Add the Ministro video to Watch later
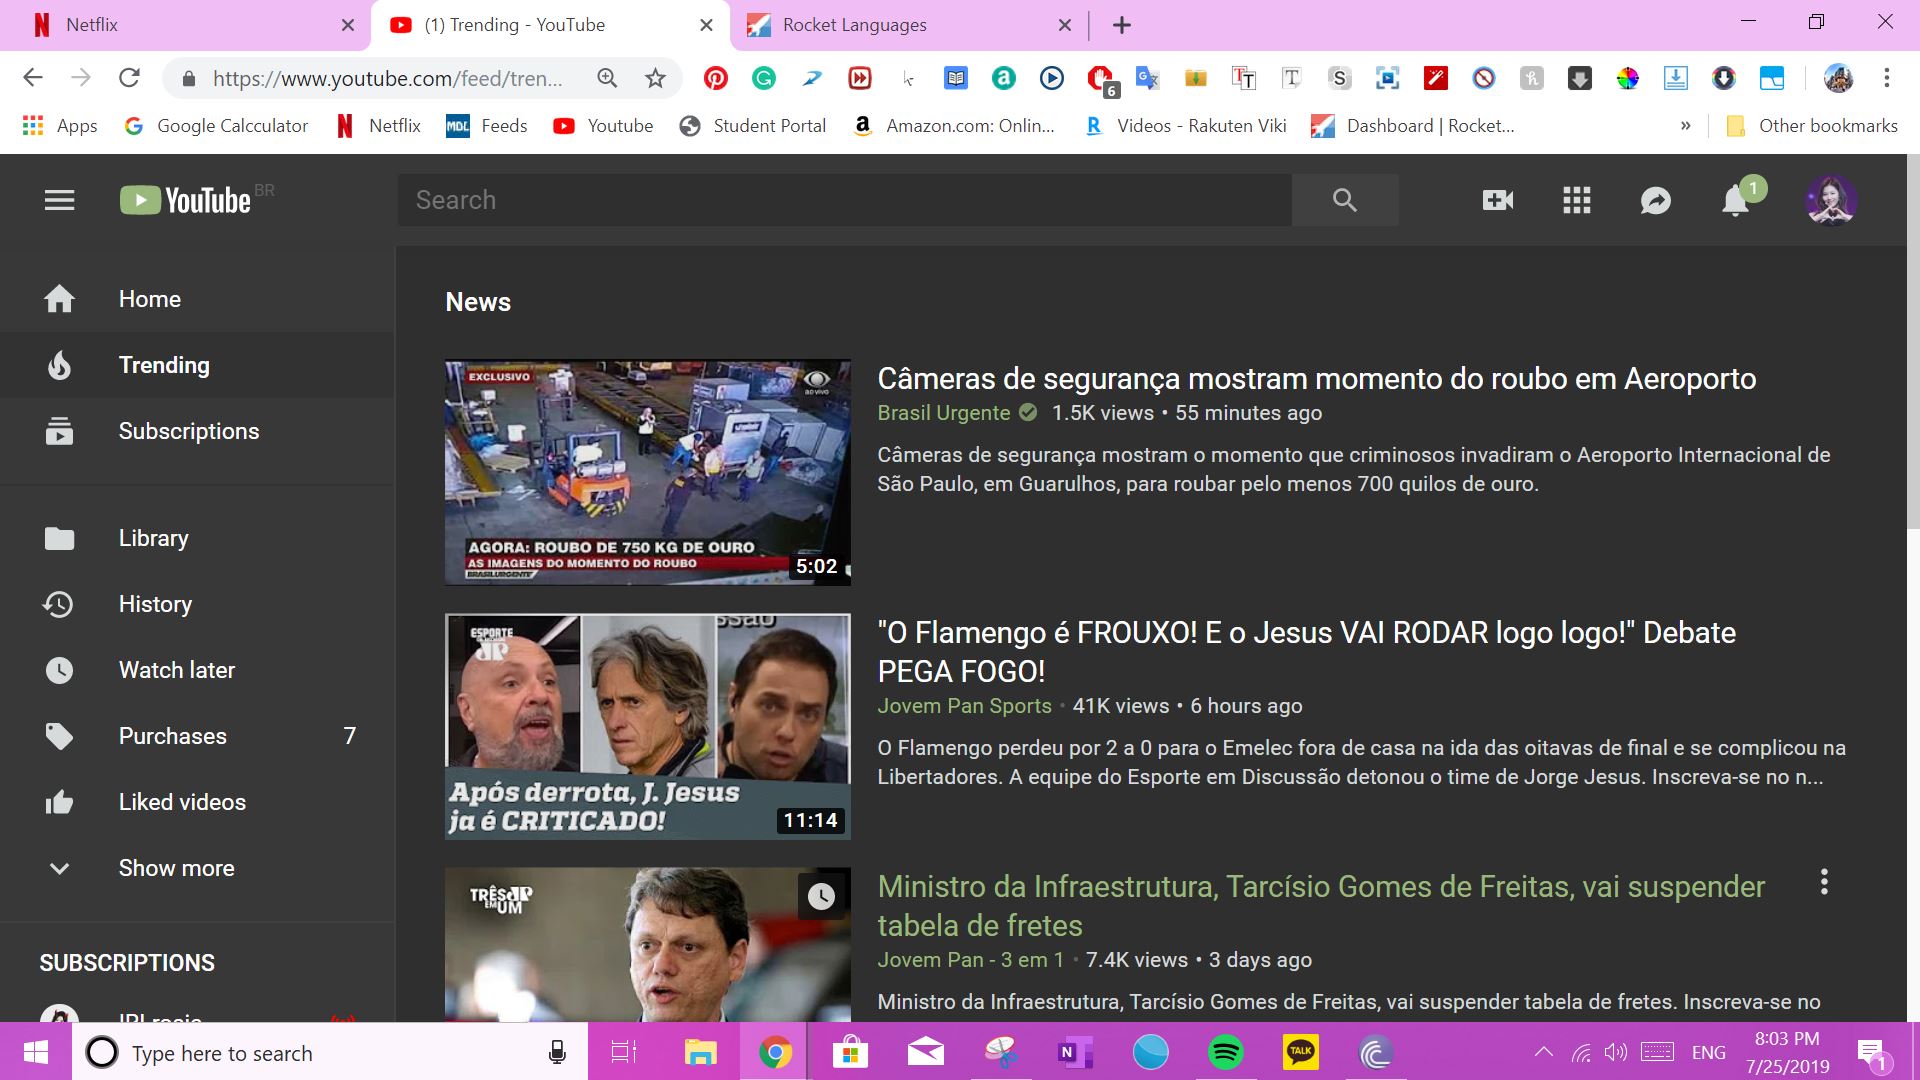 click(x=821, y=896)
